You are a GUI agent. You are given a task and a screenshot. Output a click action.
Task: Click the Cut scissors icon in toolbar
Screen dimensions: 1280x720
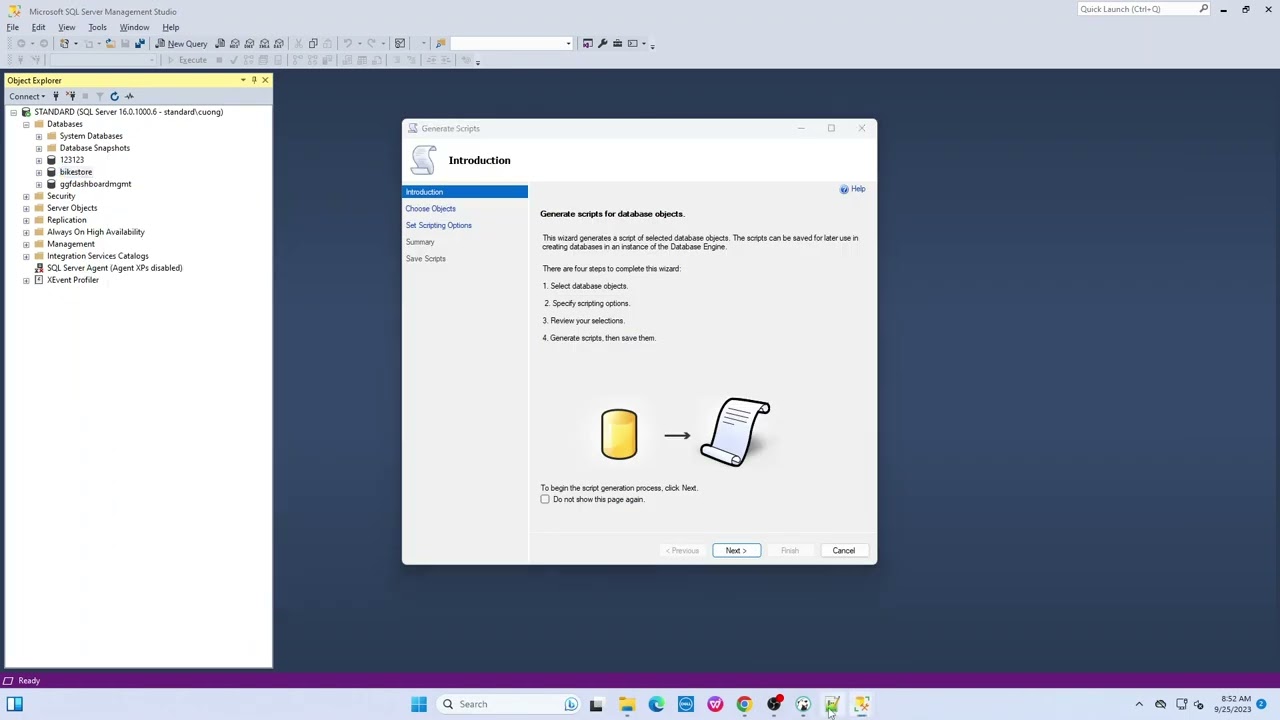point(298,44)
